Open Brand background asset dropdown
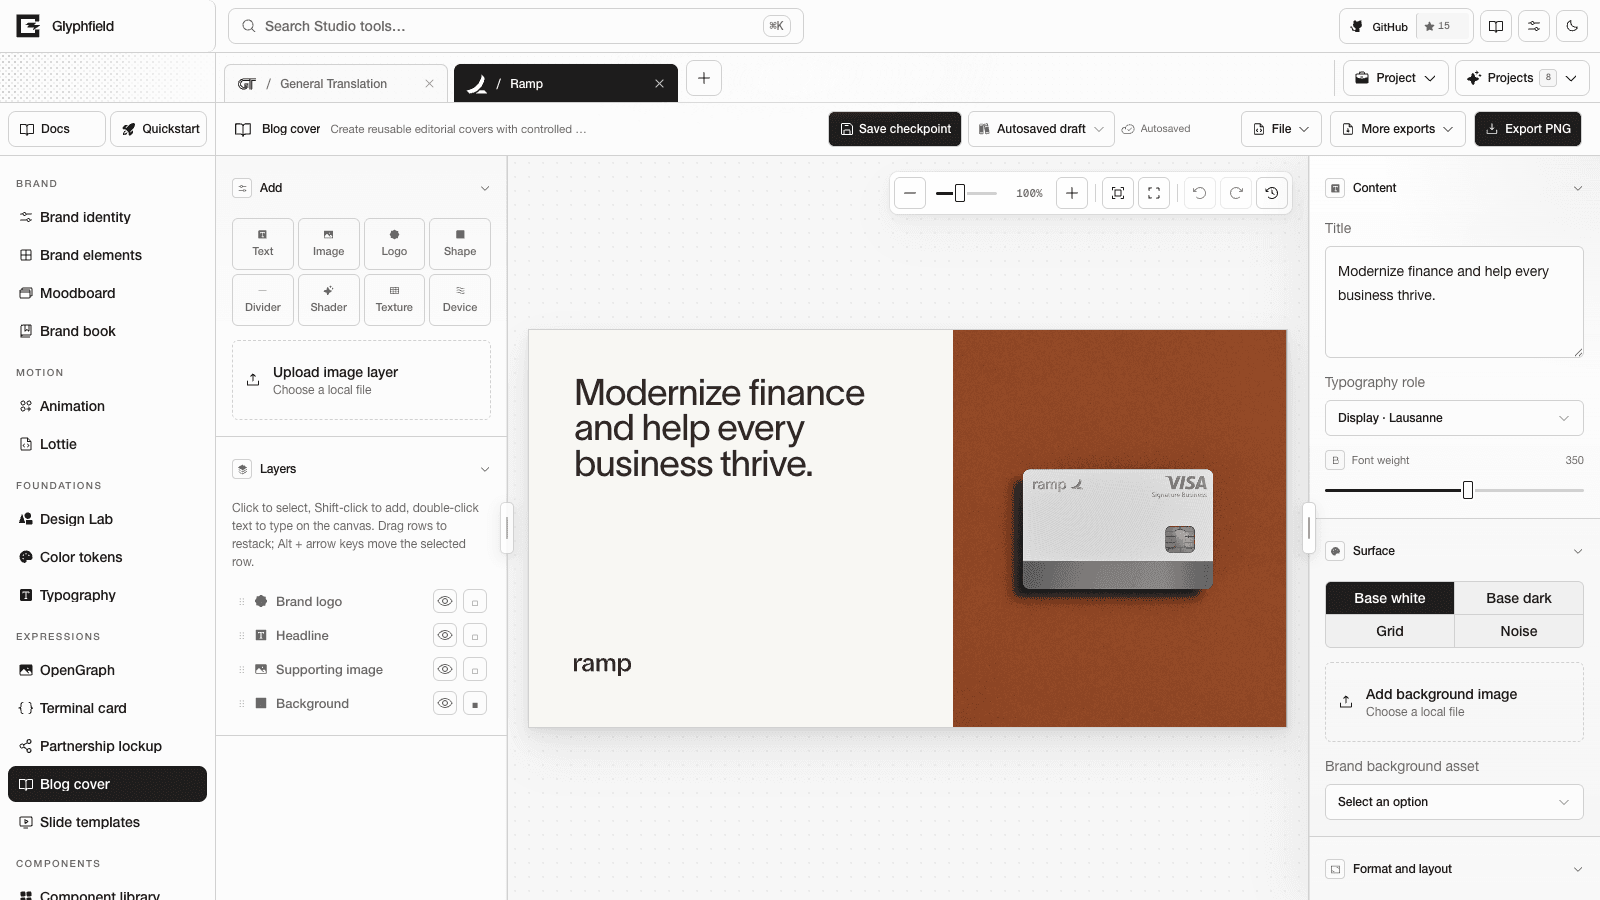The width and height of the screenshot is (1600, 900). pos(1454,802)
